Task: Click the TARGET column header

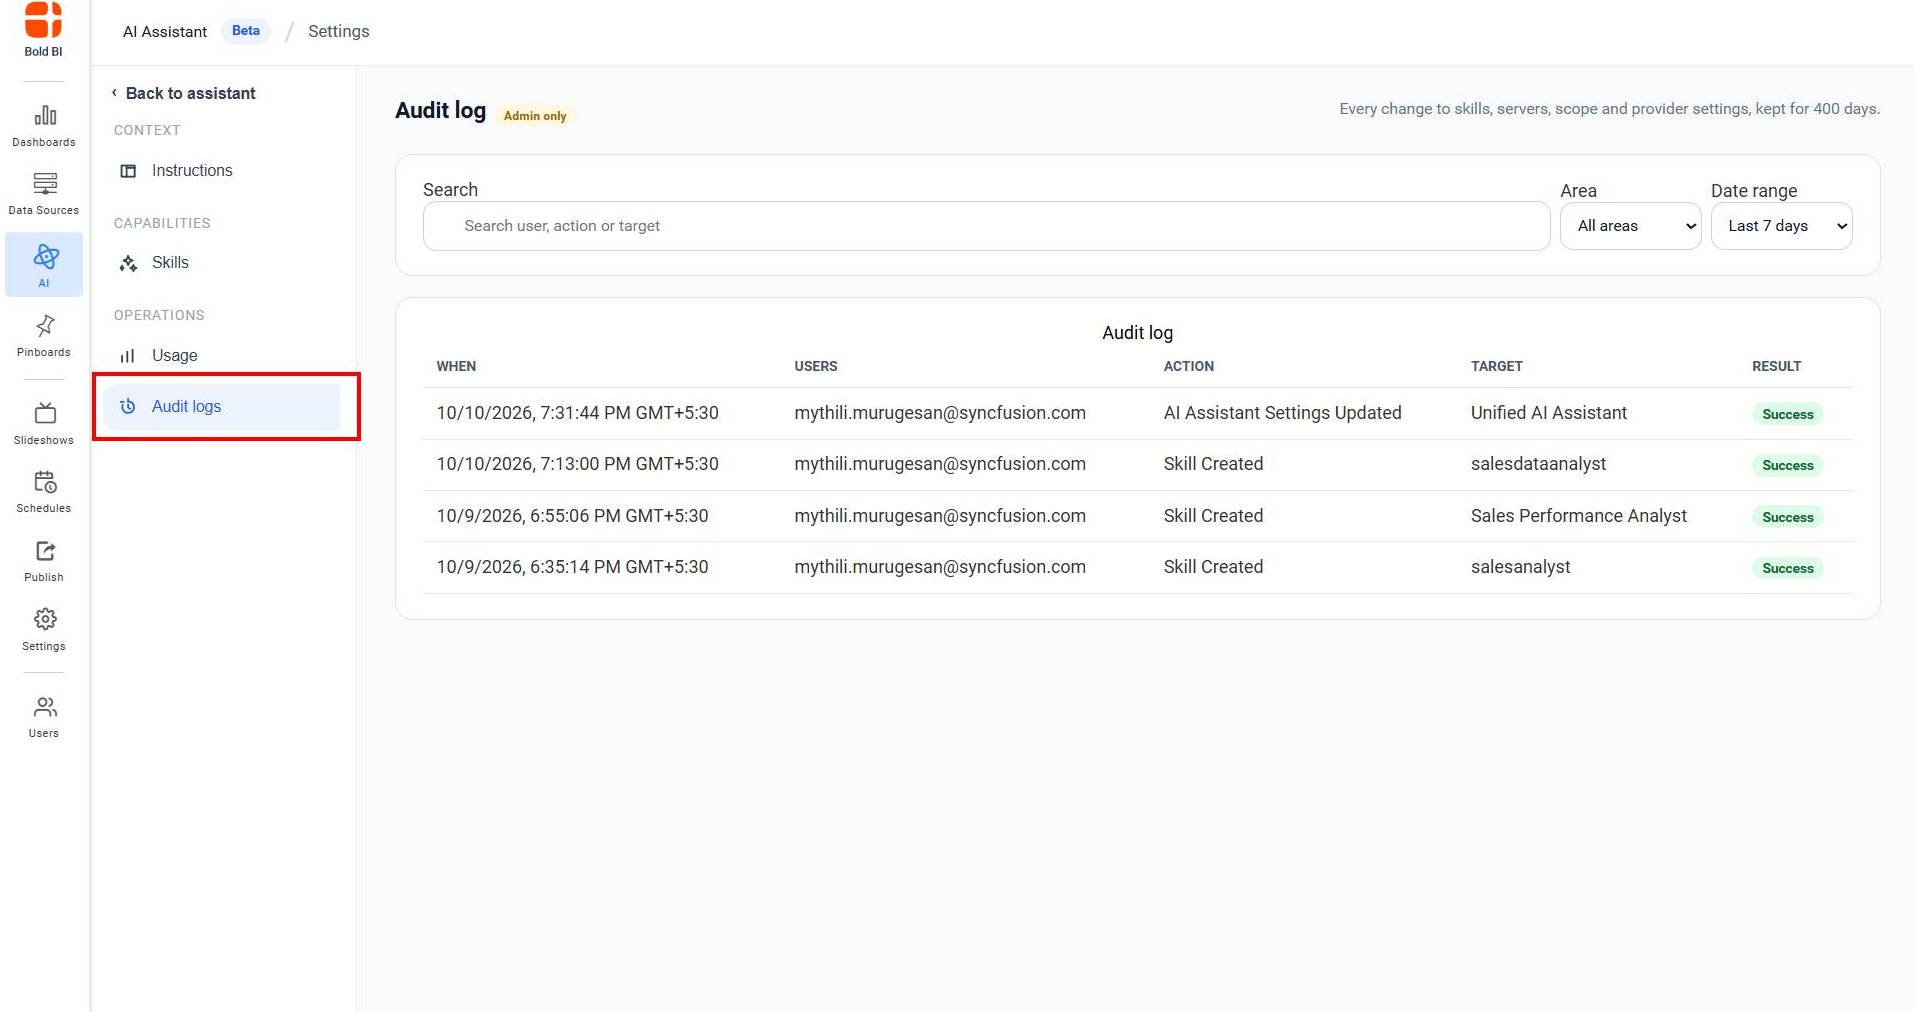Action: [1496, 367]
